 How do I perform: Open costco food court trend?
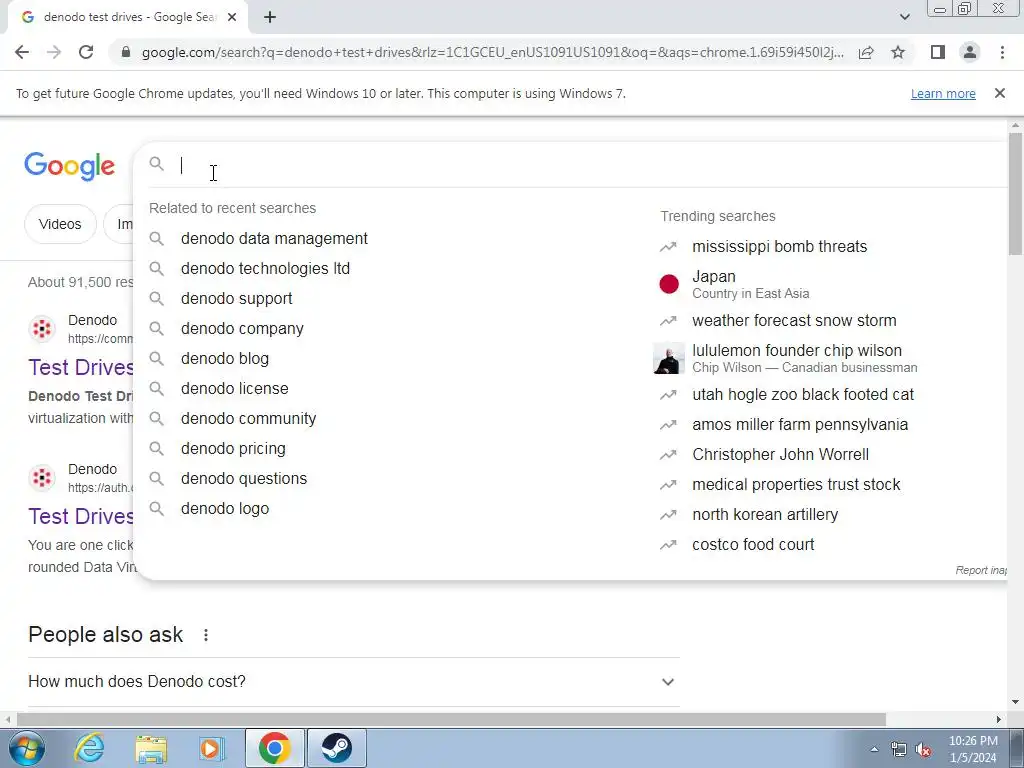753,545
